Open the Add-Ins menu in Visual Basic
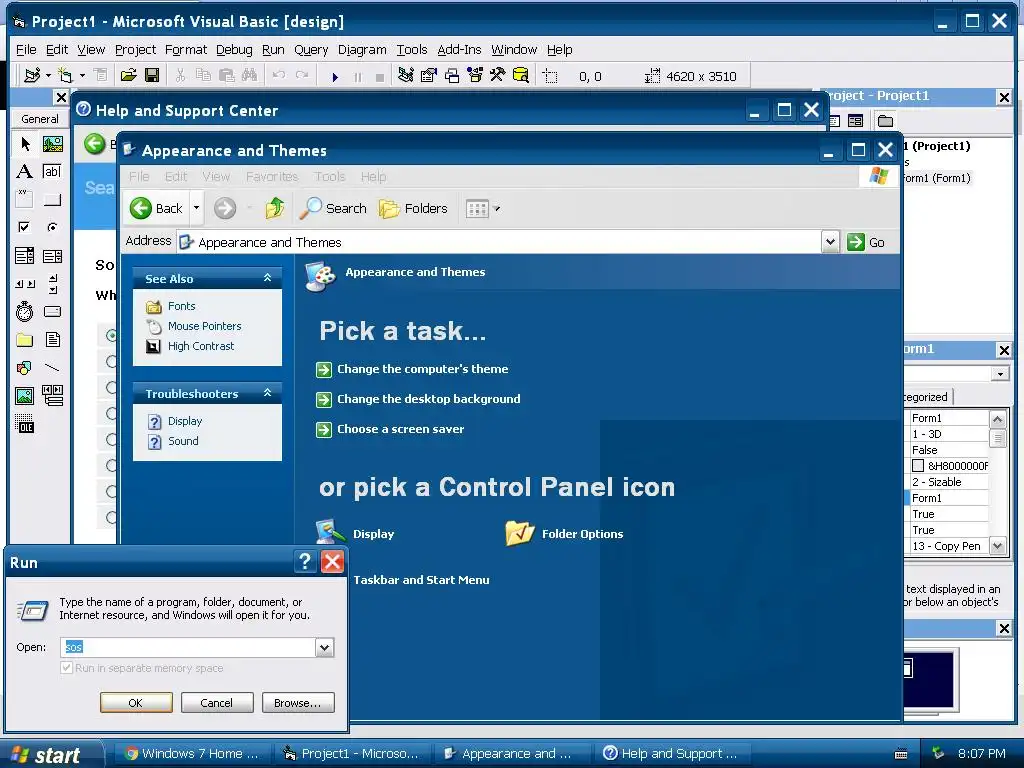The image size is (1024, 768). tap(459, 50)
